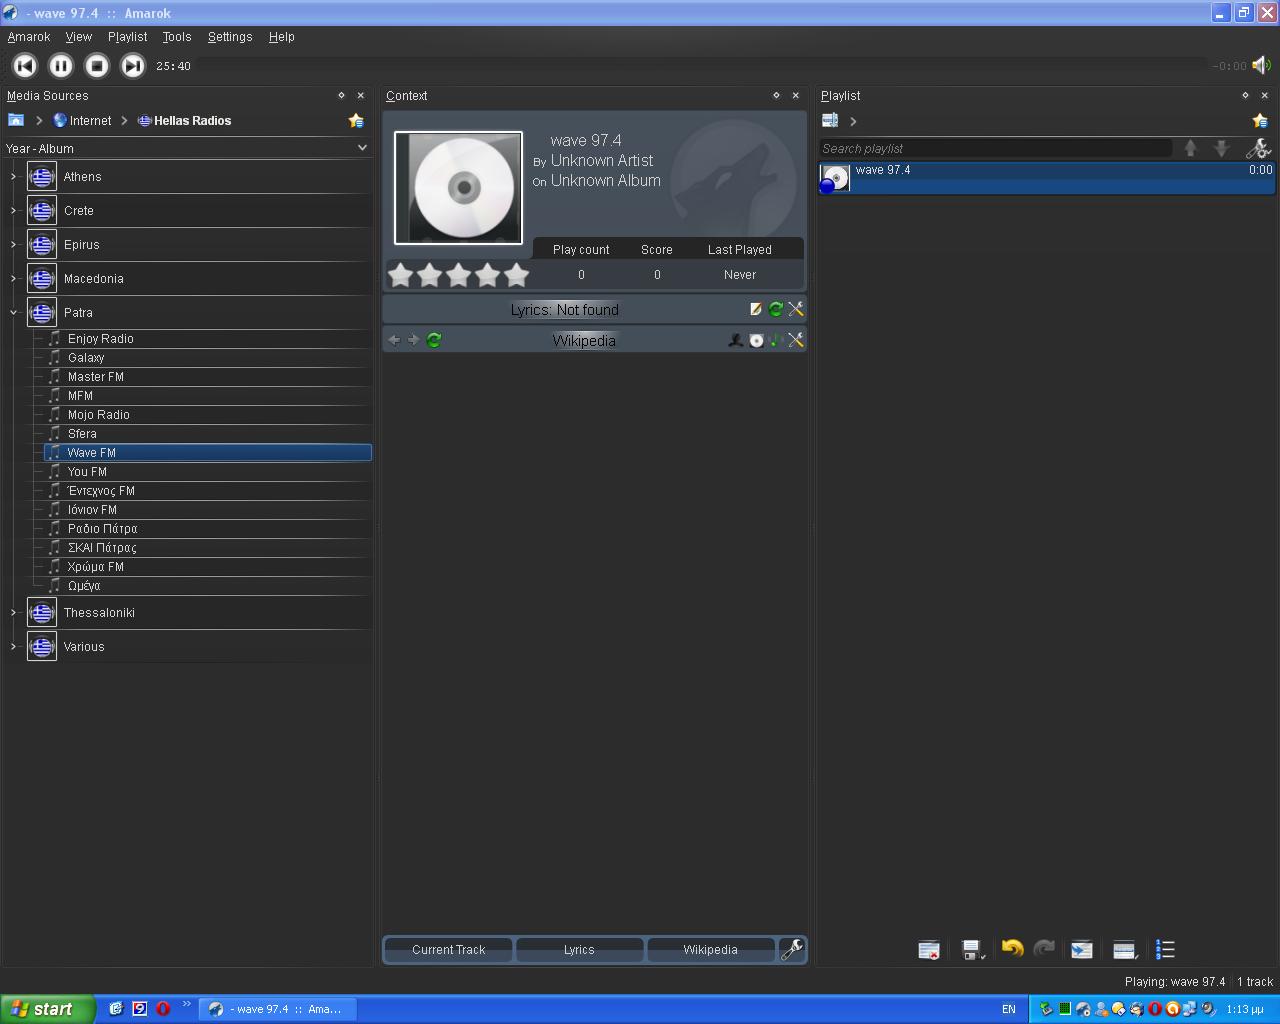The width and height of the screenshot is (1280, 1024).
Task: Open the Amarok menu
Action: click(x=29, y=37)
